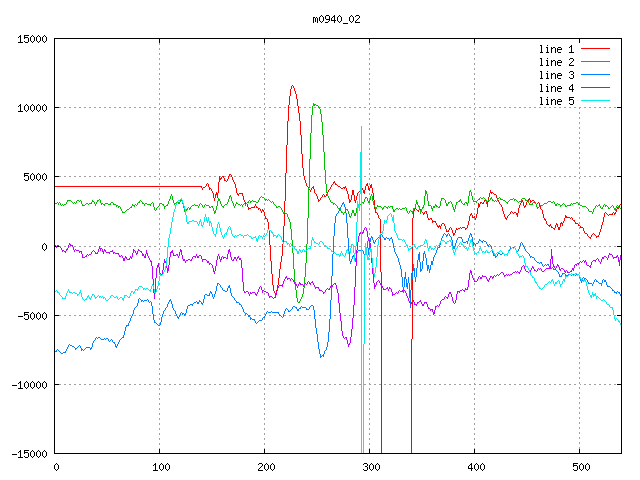
Task: Click the cyan legend sample for line 5
Action: click(x=596, y=100)
